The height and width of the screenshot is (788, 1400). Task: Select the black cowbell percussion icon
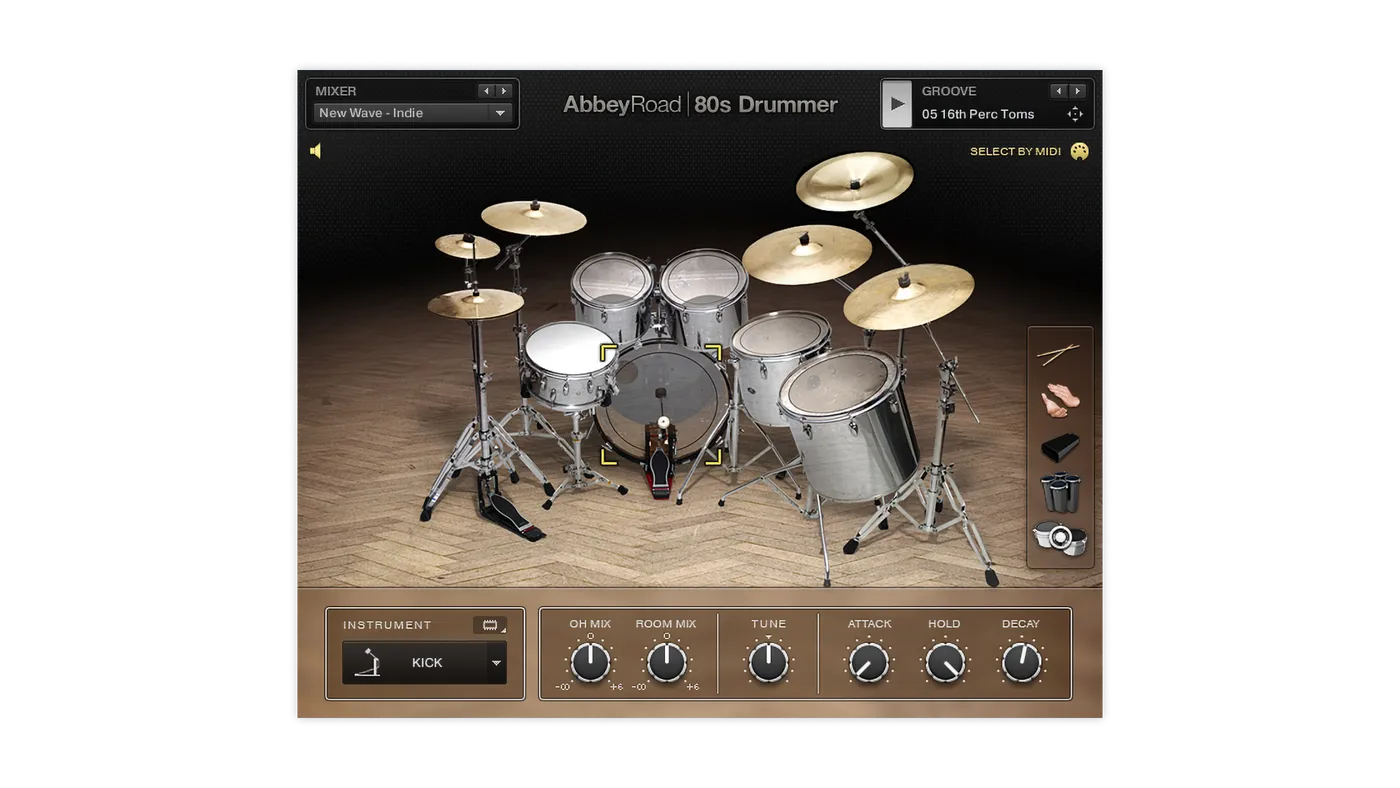tap(1060, 447)
